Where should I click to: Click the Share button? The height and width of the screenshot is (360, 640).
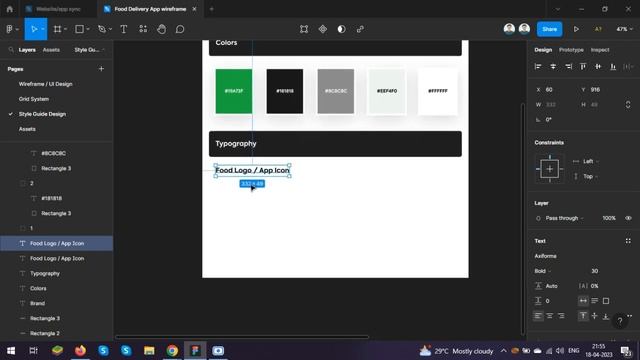point(549,29)
